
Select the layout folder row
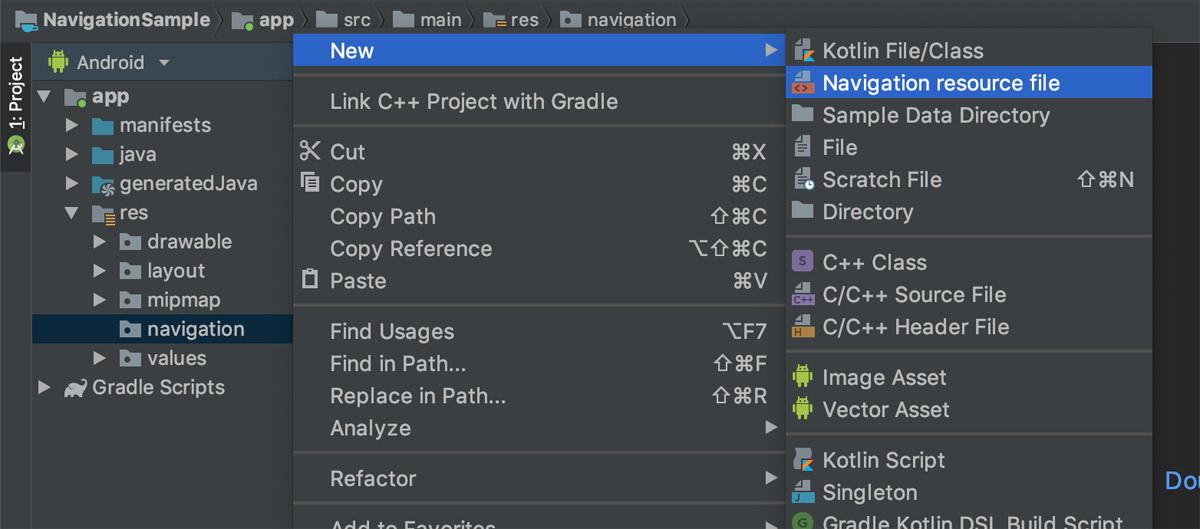point(163,271)
